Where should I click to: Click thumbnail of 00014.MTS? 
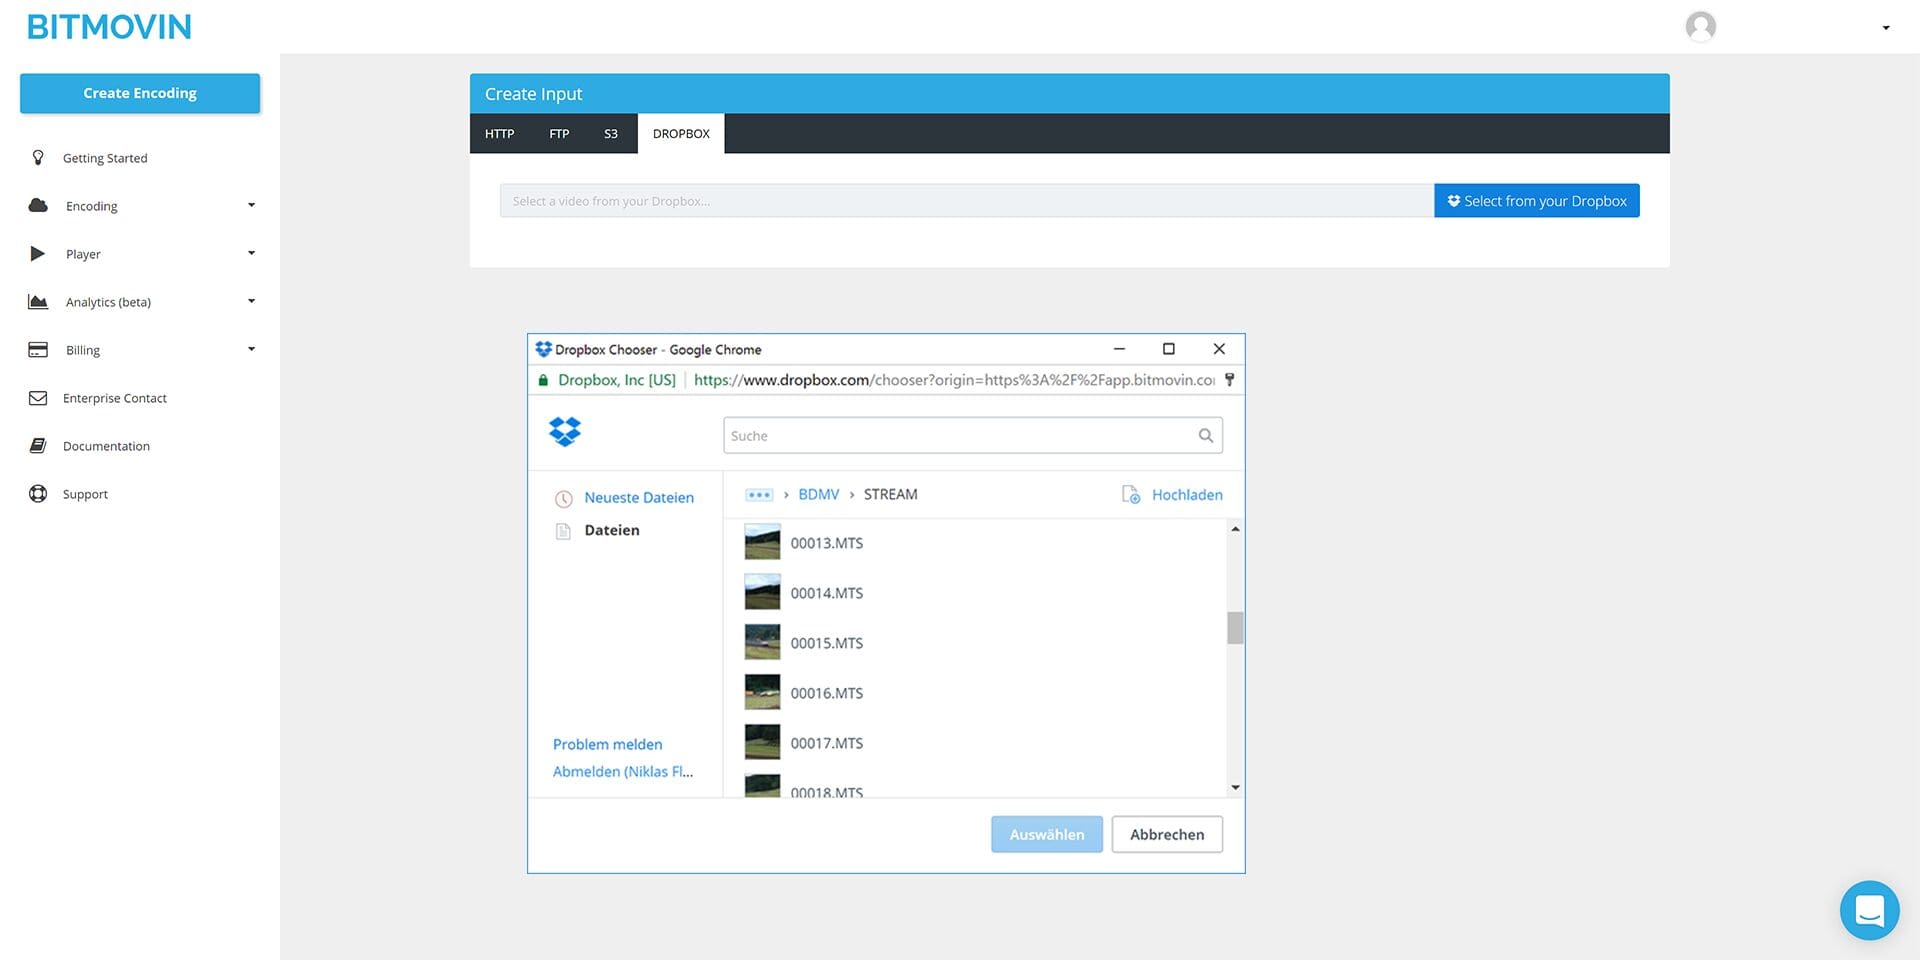762,592
